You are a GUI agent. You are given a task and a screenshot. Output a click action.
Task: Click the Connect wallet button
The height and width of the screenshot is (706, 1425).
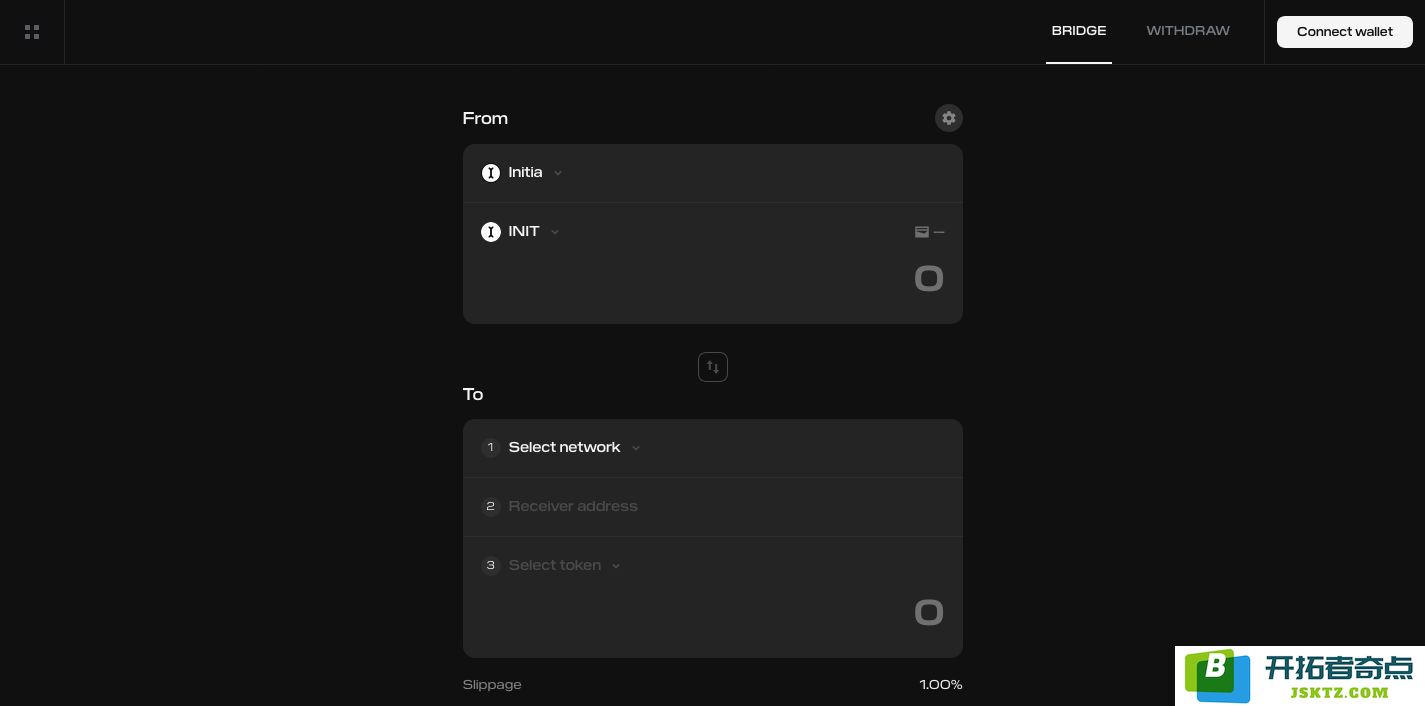coord(1345,32)
